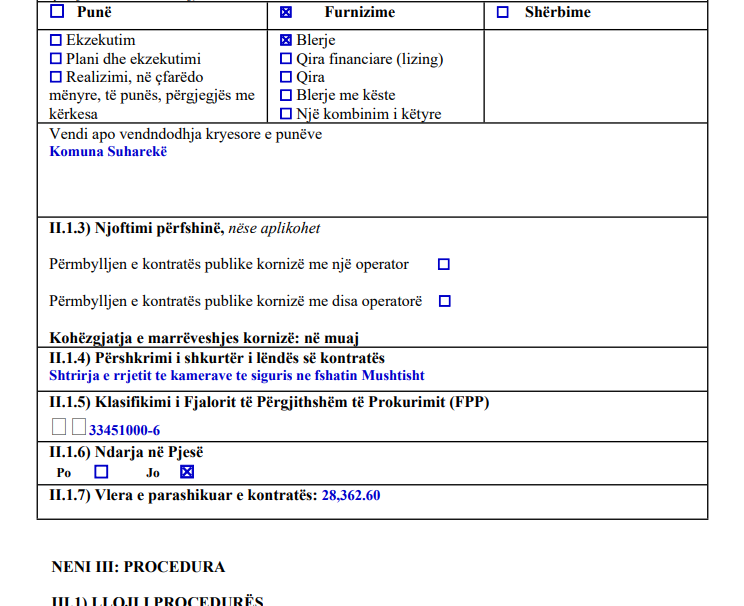Click the II.1.4) Përshkrimi i shkurtër heading

[217, 358]
